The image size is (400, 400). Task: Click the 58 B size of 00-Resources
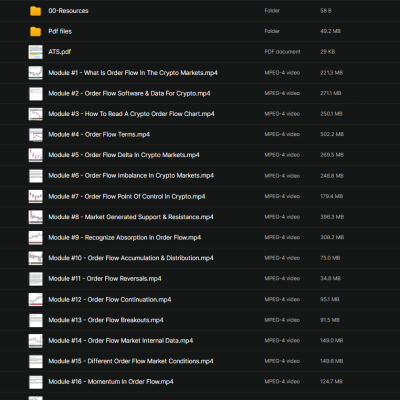326,11
